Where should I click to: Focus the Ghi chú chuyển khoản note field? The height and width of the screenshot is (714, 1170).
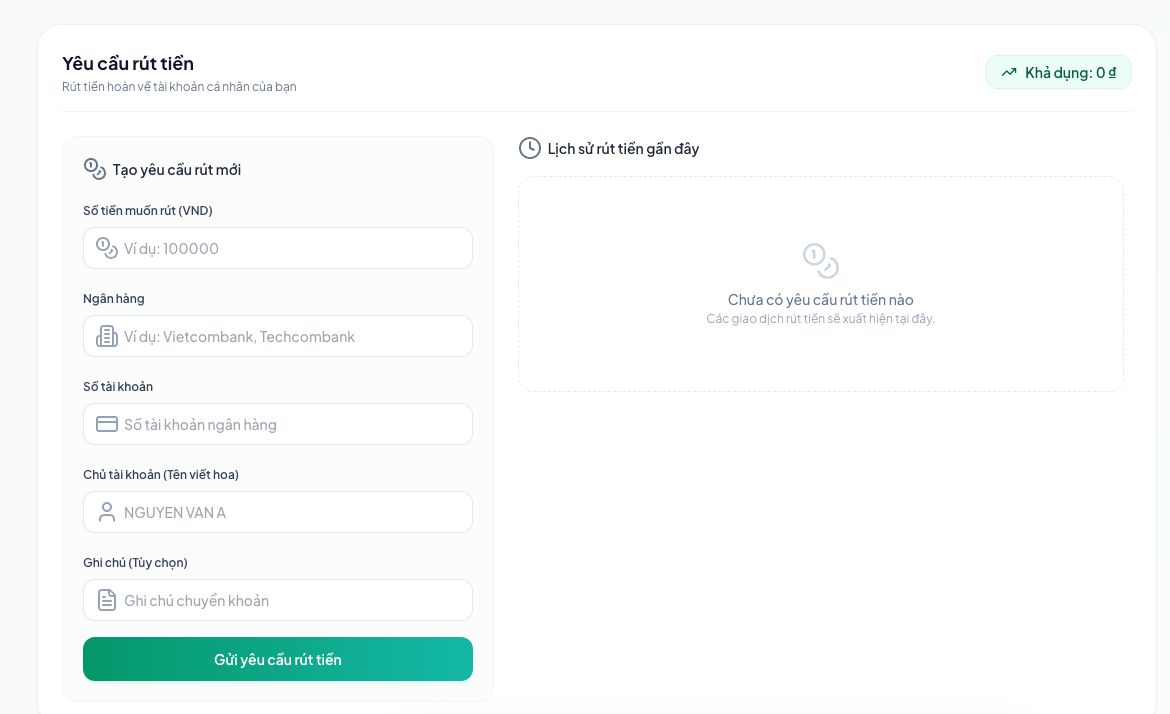tap(278, 601)
